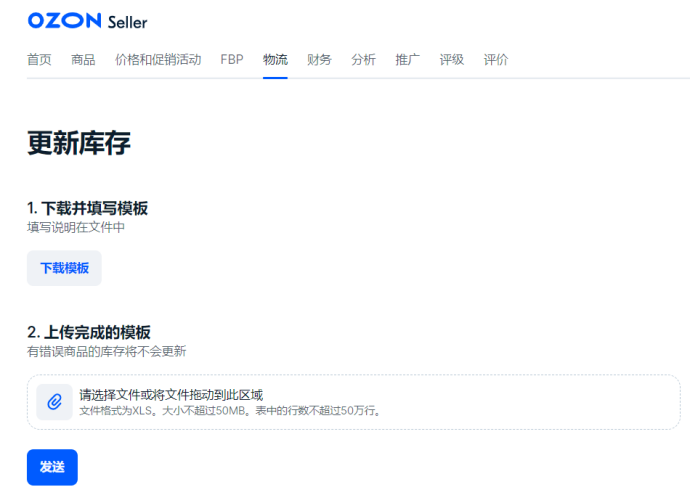Click the 更新库存 page heading
Screen dimensions: 690x495
point(79,143)
